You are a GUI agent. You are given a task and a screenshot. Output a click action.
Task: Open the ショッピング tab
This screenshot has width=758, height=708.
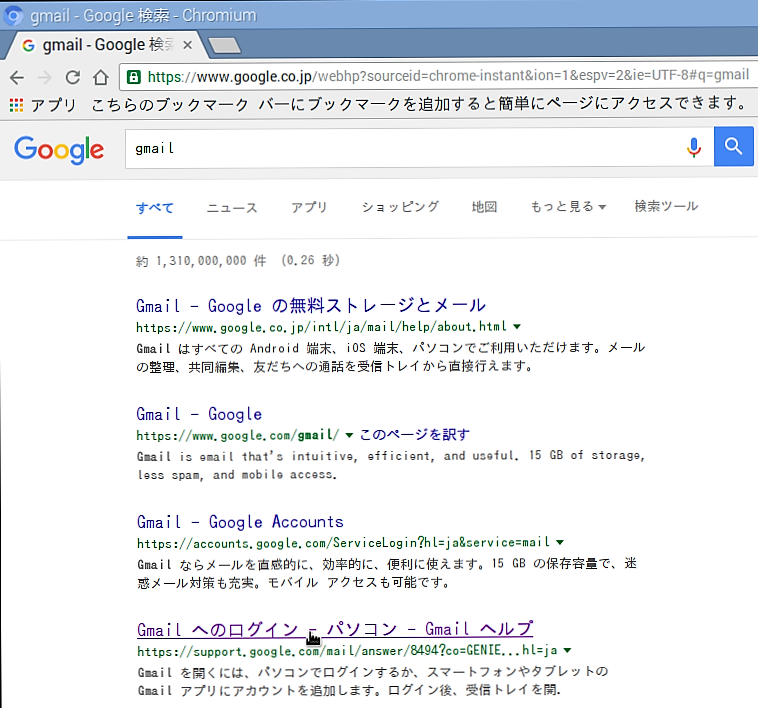tap(400, 207)
